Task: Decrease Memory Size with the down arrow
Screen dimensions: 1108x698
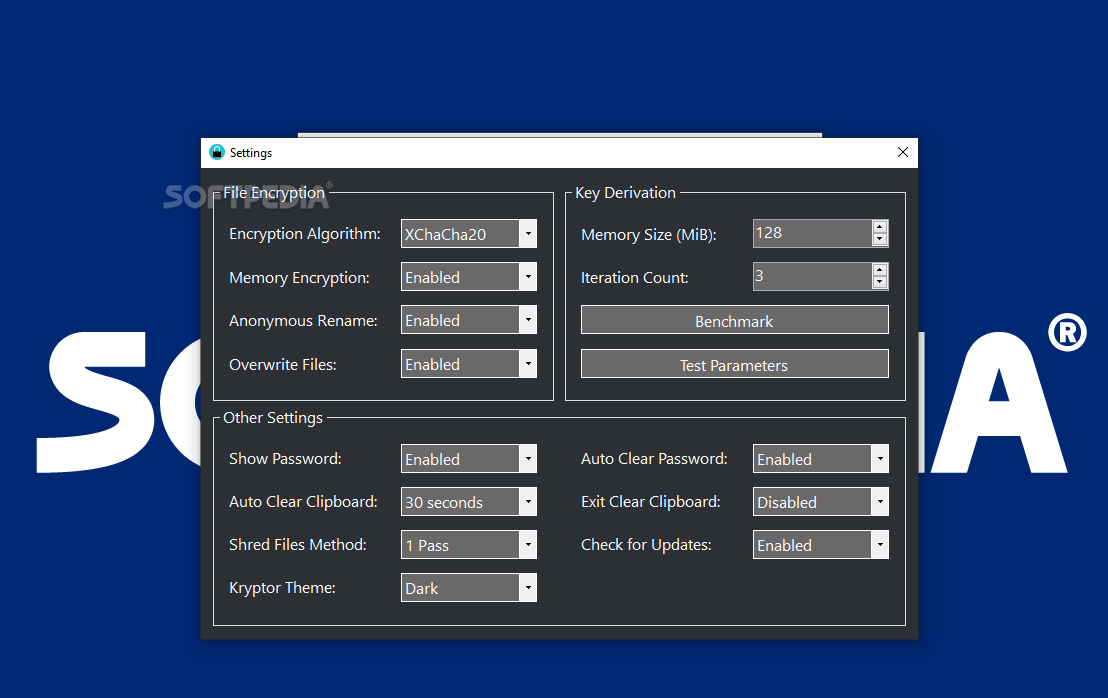Action: [x=879, y=239]
